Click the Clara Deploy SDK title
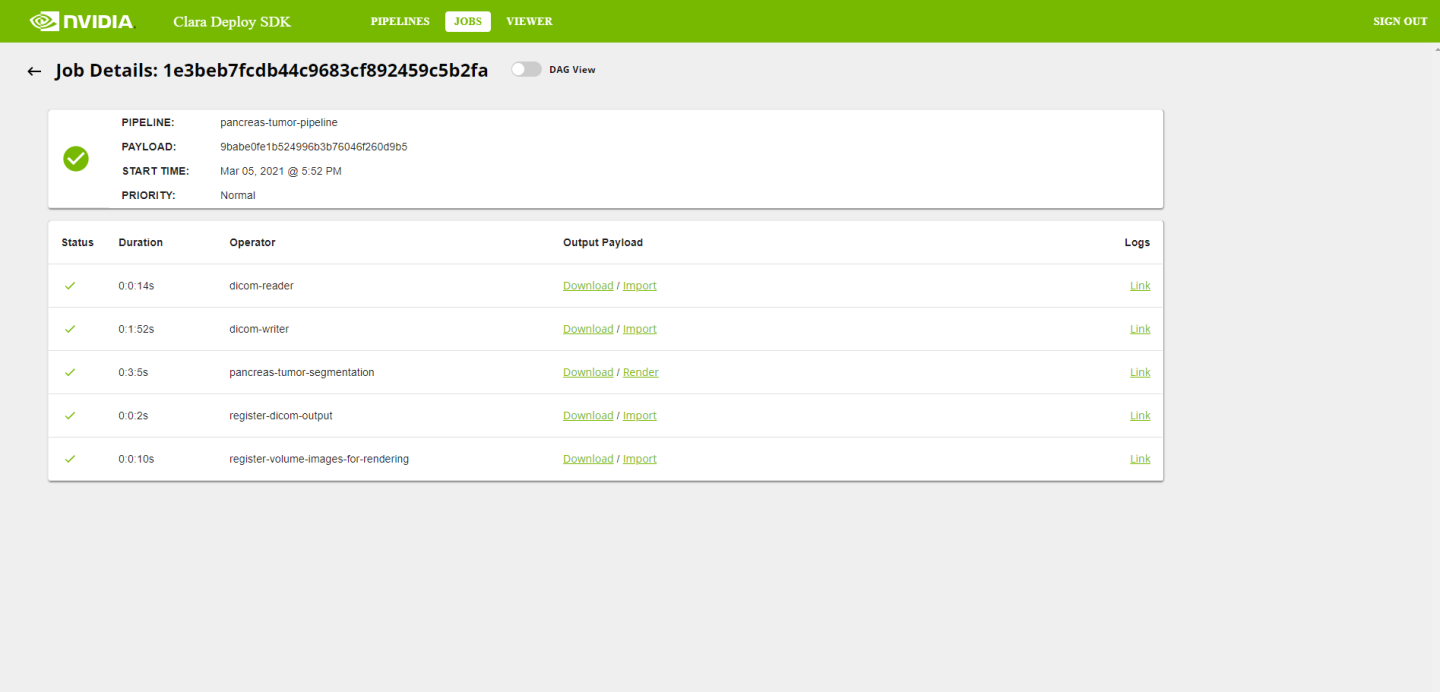The width and height of the screenshot is (1440, 692). [x=232, y=21]
